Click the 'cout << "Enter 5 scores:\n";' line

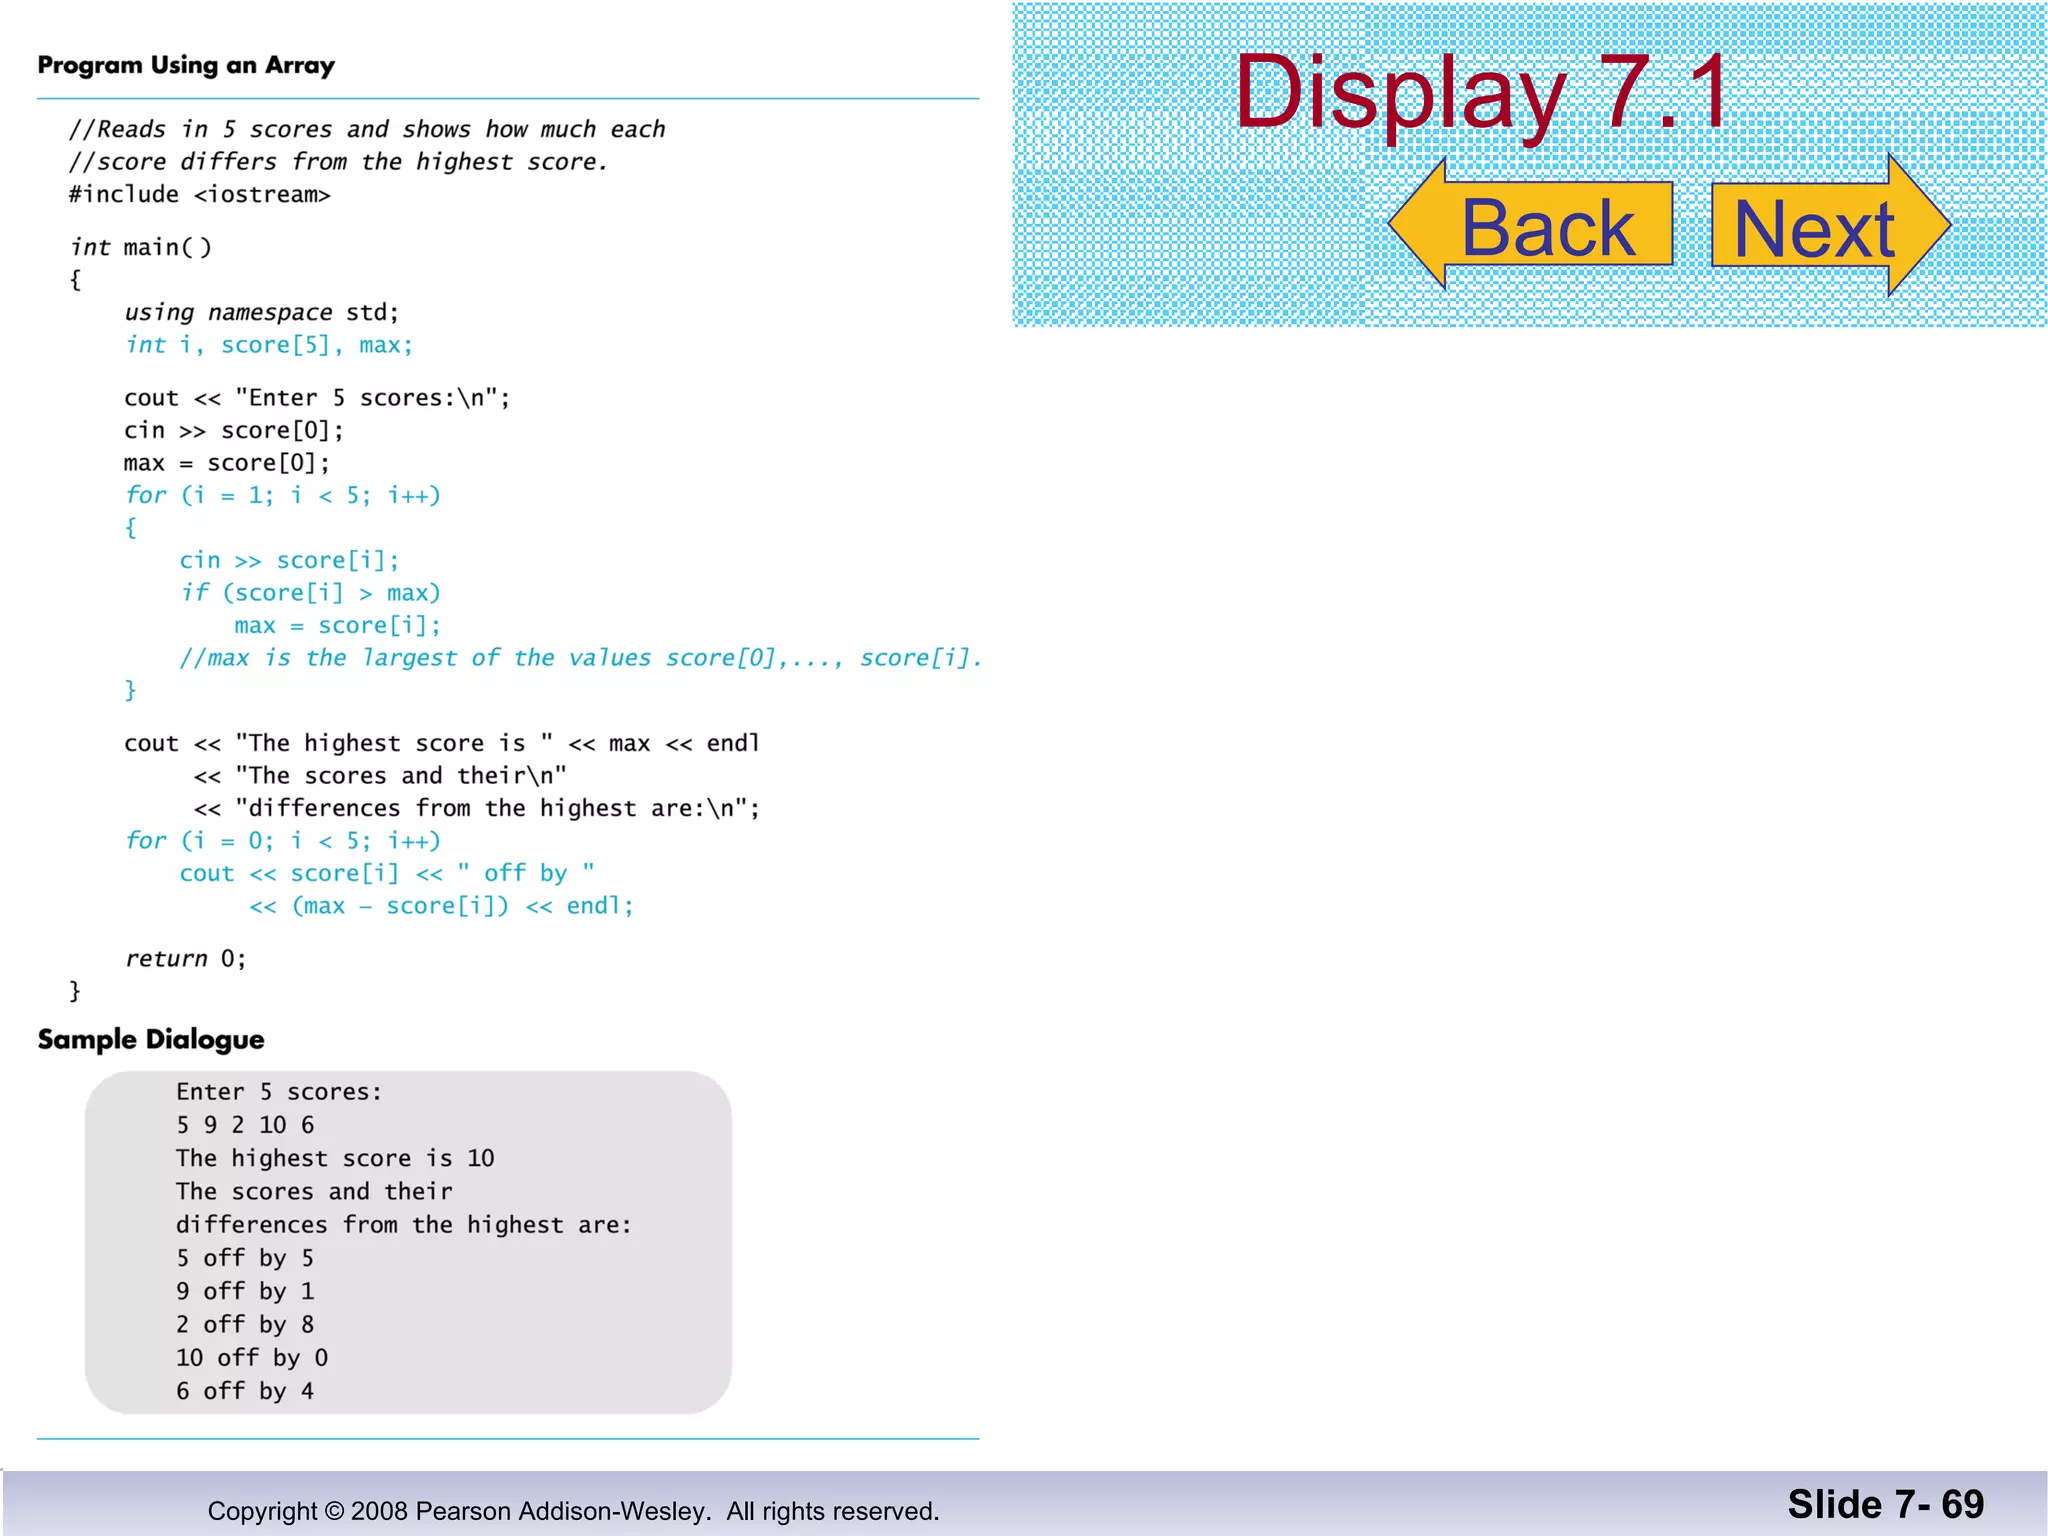click(317, 398)
